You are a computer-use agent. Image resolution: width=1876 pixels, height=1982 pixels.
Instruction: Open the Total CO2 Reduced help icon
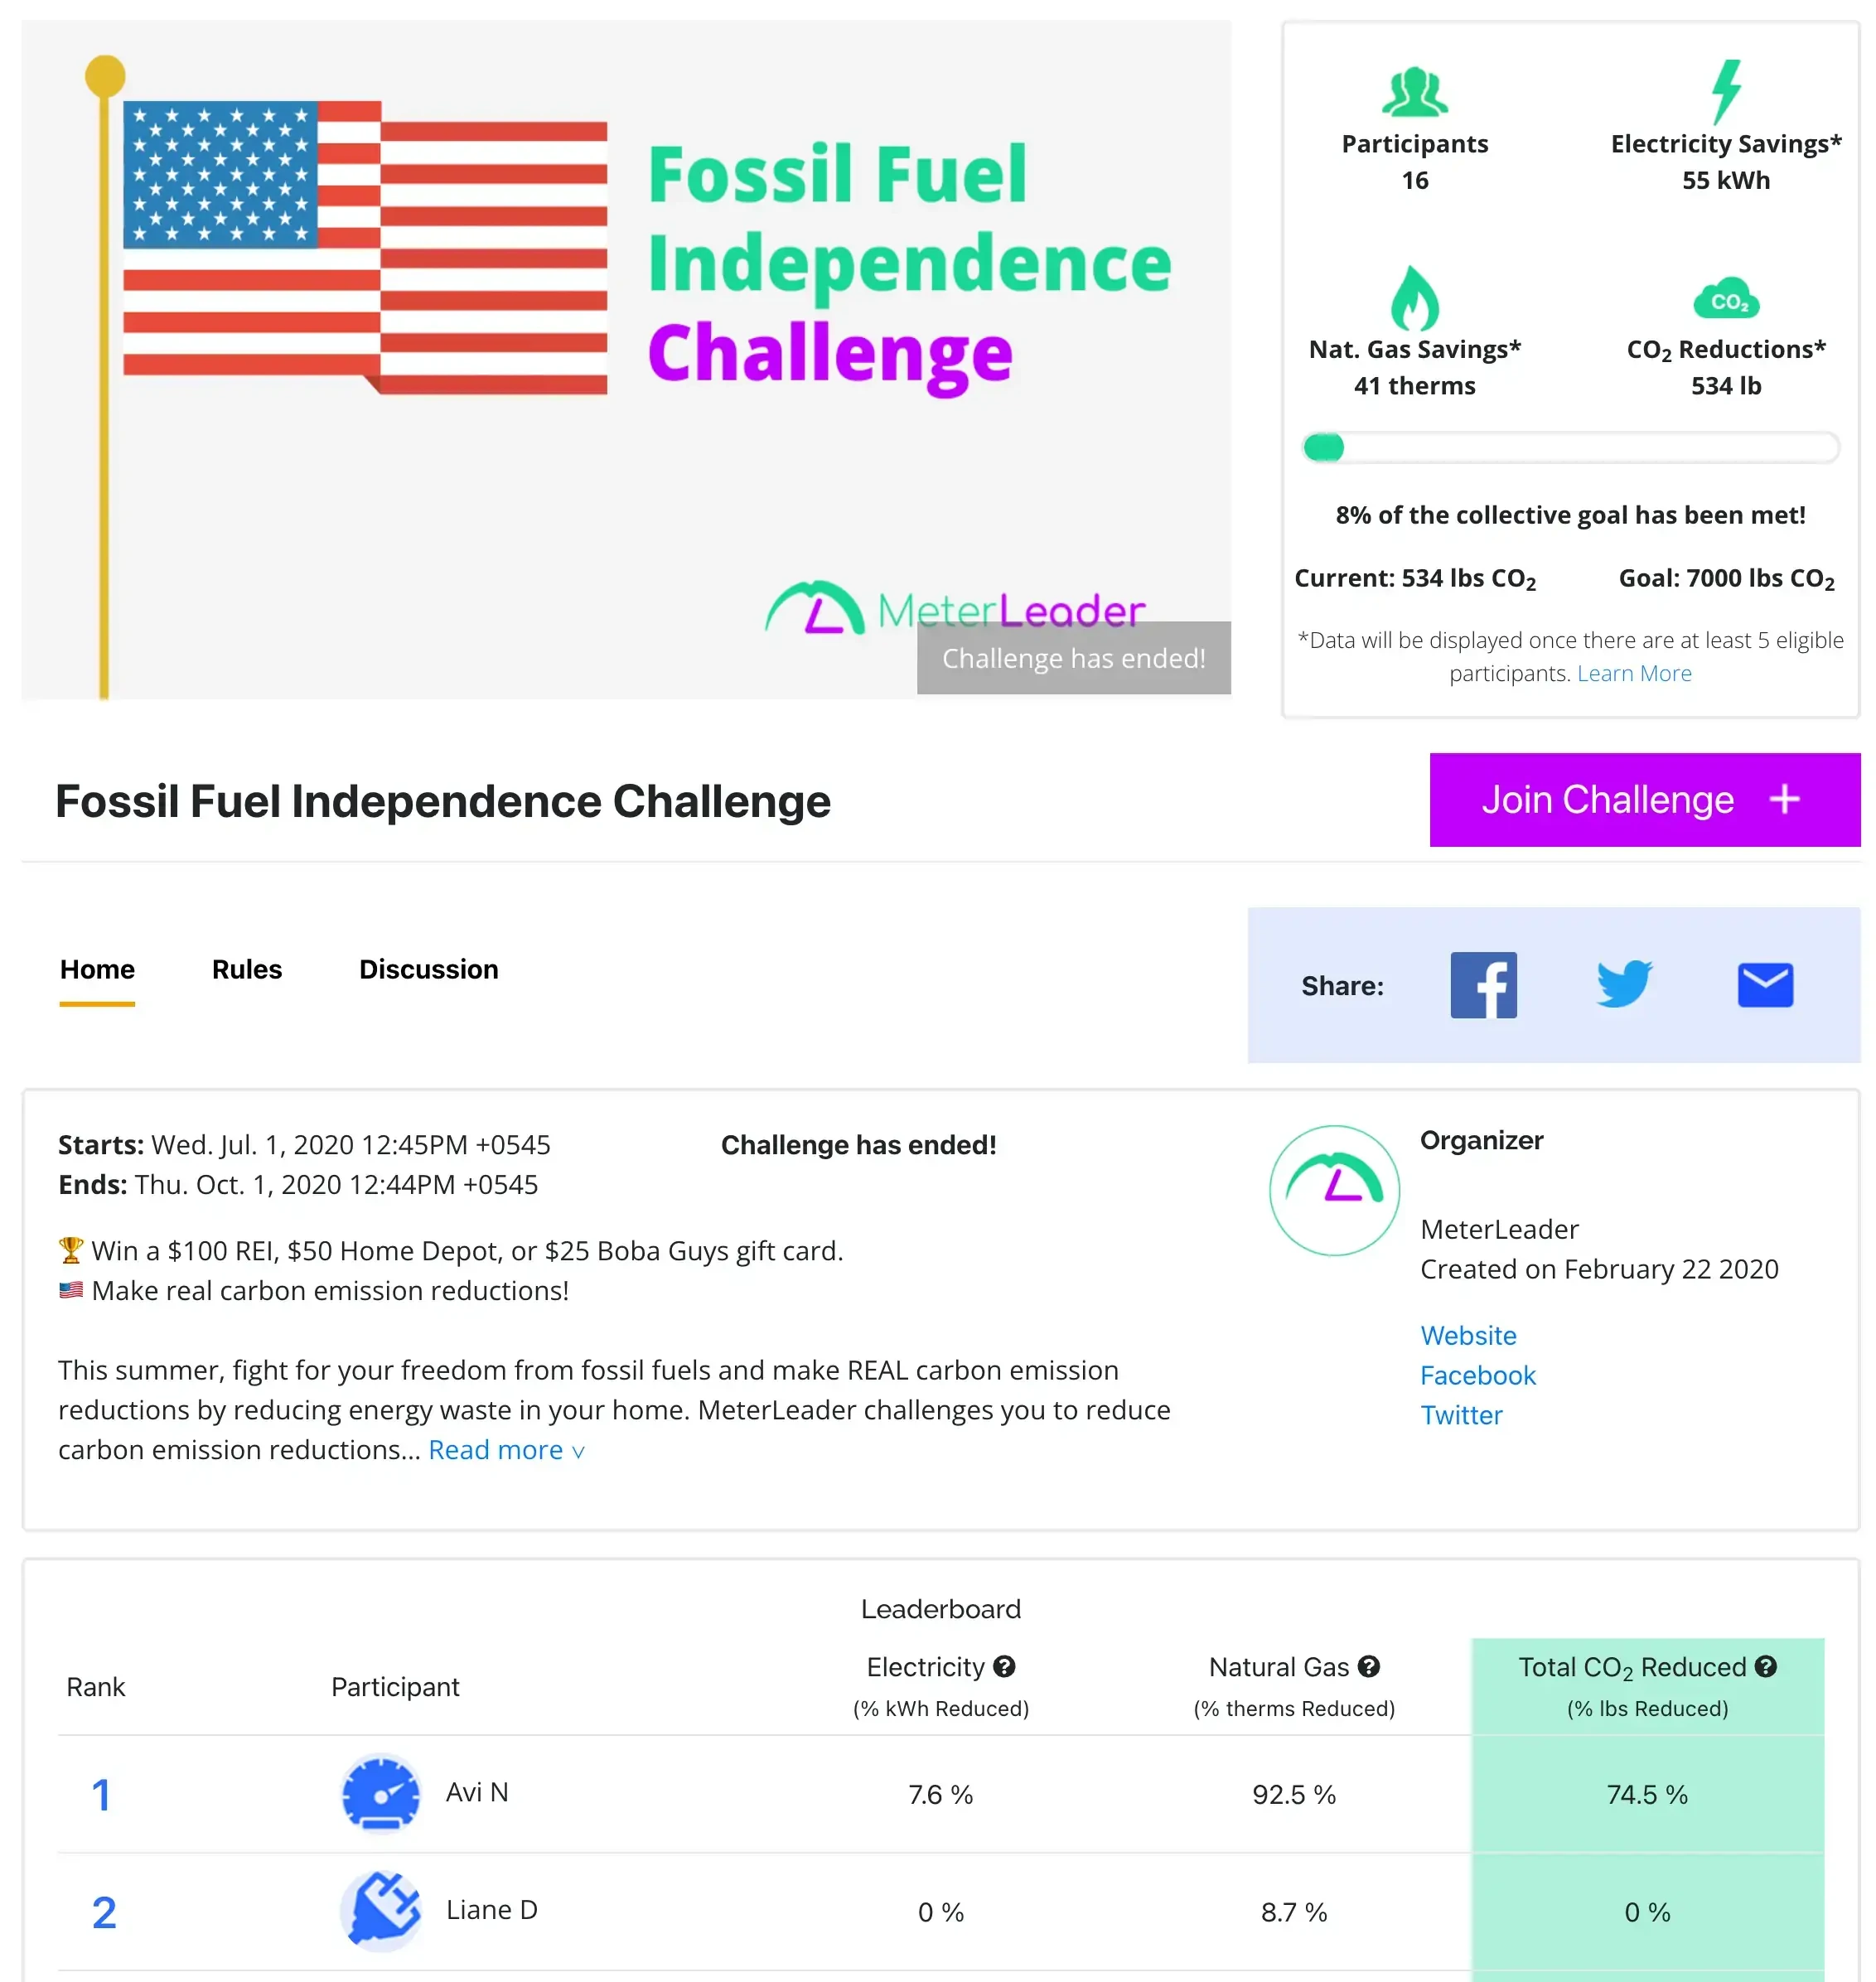pos(1766,1666)
